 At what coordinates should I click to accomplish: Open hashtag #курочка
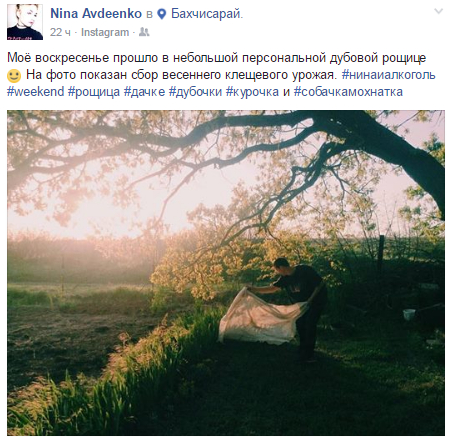tap(252, 92)
